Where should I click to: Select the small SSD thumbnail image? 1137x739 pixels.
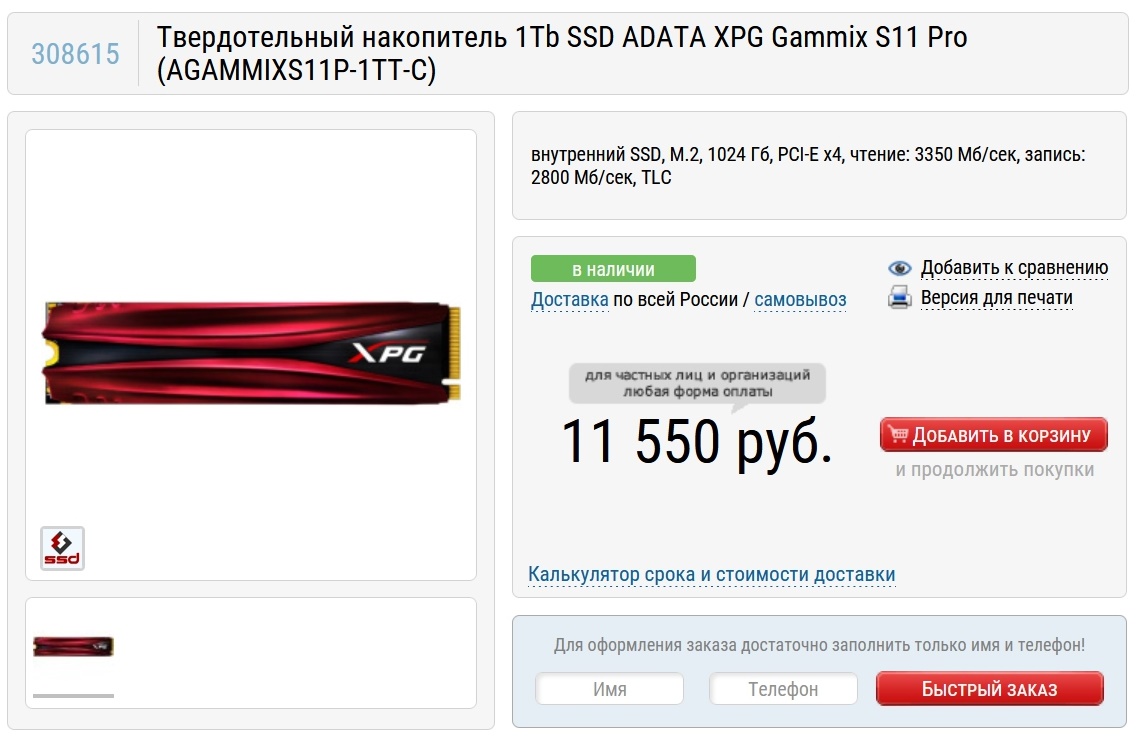pos(73,646)
